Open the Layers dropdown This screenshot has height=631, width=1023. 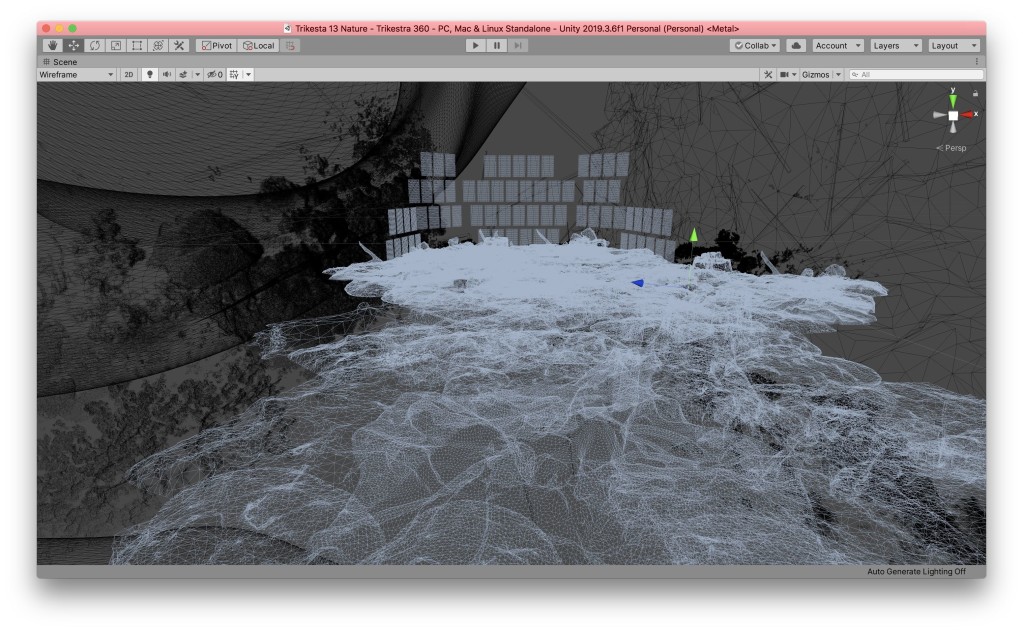coord(894,46)
